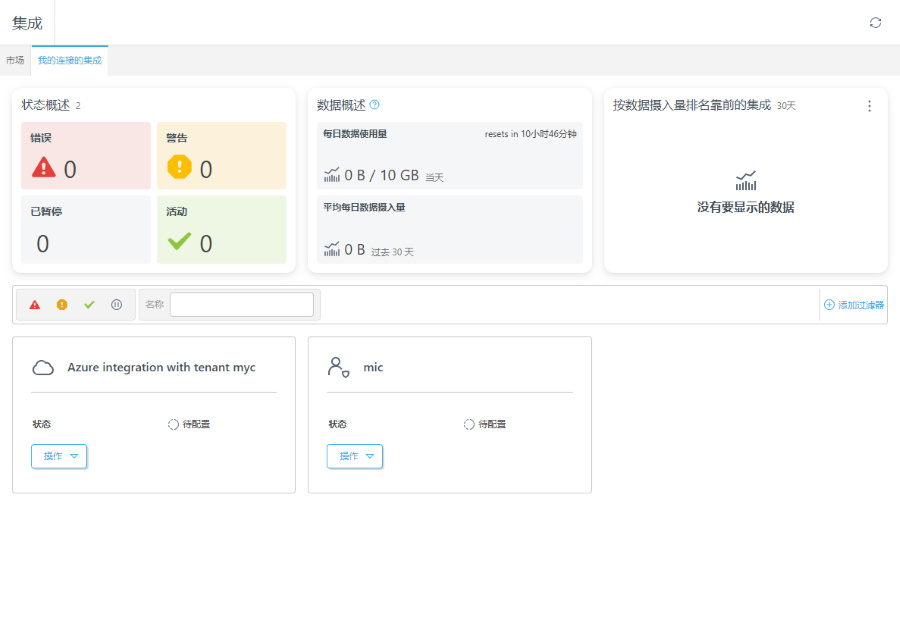Refresh the integrations page
The height and width of the screenshot is (633, 900).
(x=875, y=22)
